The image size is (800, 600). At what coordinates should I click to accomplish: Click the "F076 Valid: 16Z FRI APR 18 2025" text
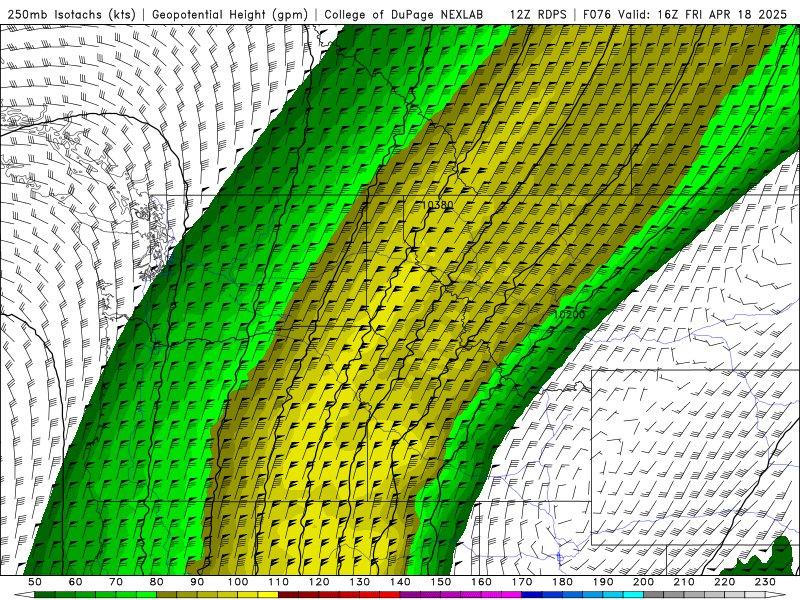684,15
